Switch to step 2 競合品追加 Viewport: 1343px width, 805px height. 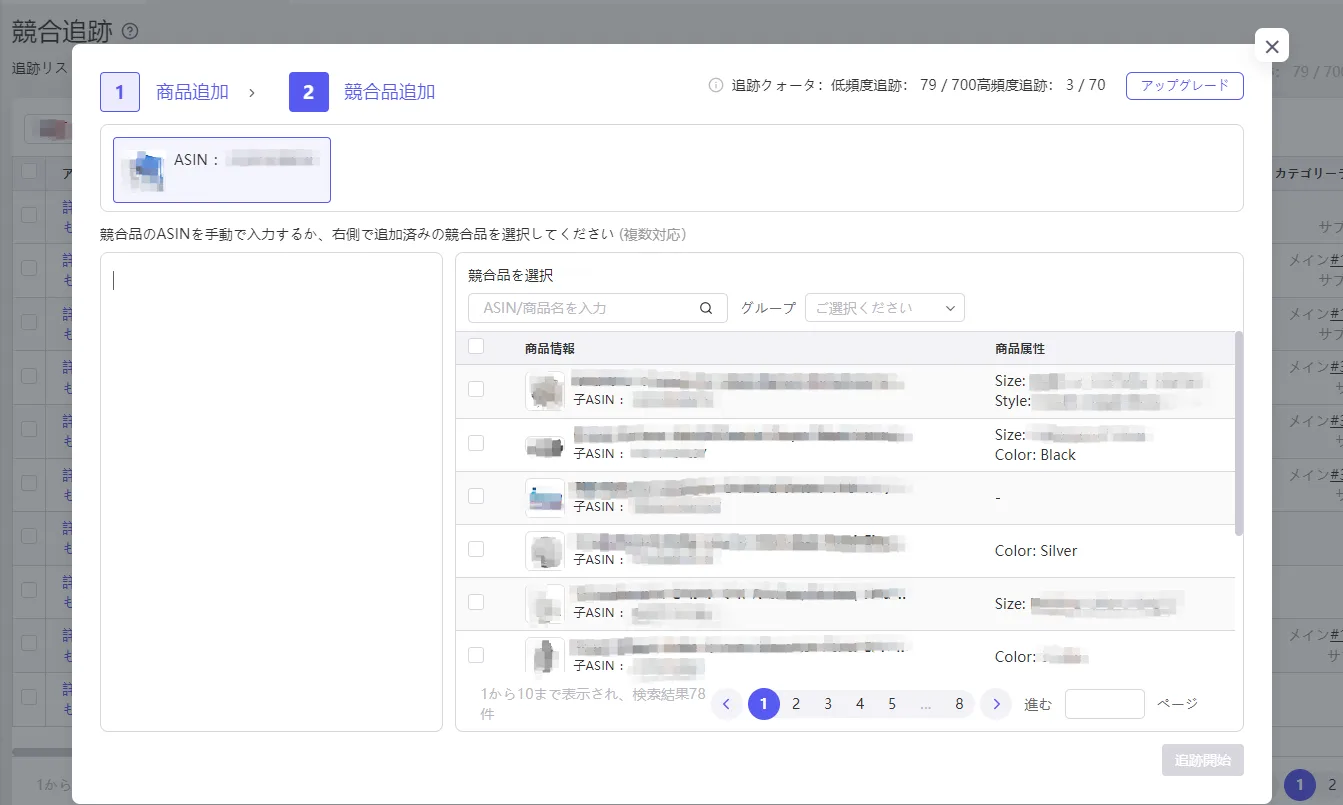(362, 92)
